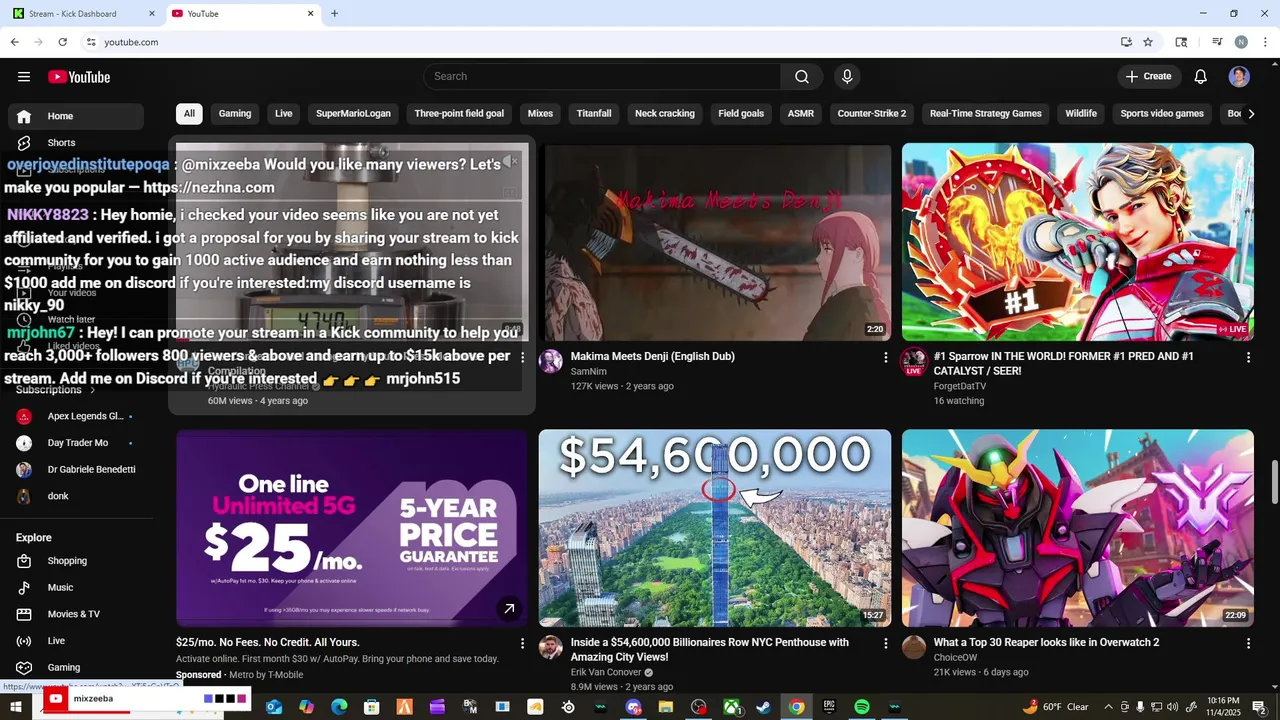
Task: Open T-Mobile $25/mo ad thumbnail
Action: [x=352, y=528]
